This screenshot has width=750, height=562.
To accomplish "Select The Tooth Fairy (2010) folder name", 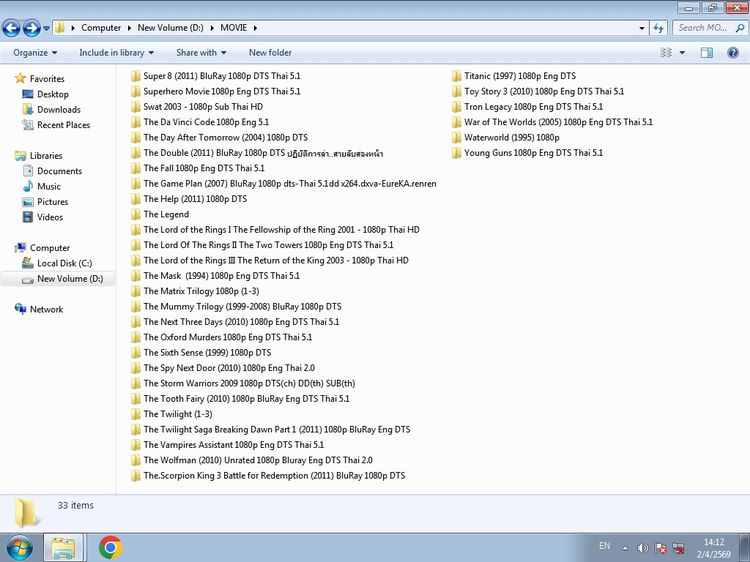I will pos(246,398).
